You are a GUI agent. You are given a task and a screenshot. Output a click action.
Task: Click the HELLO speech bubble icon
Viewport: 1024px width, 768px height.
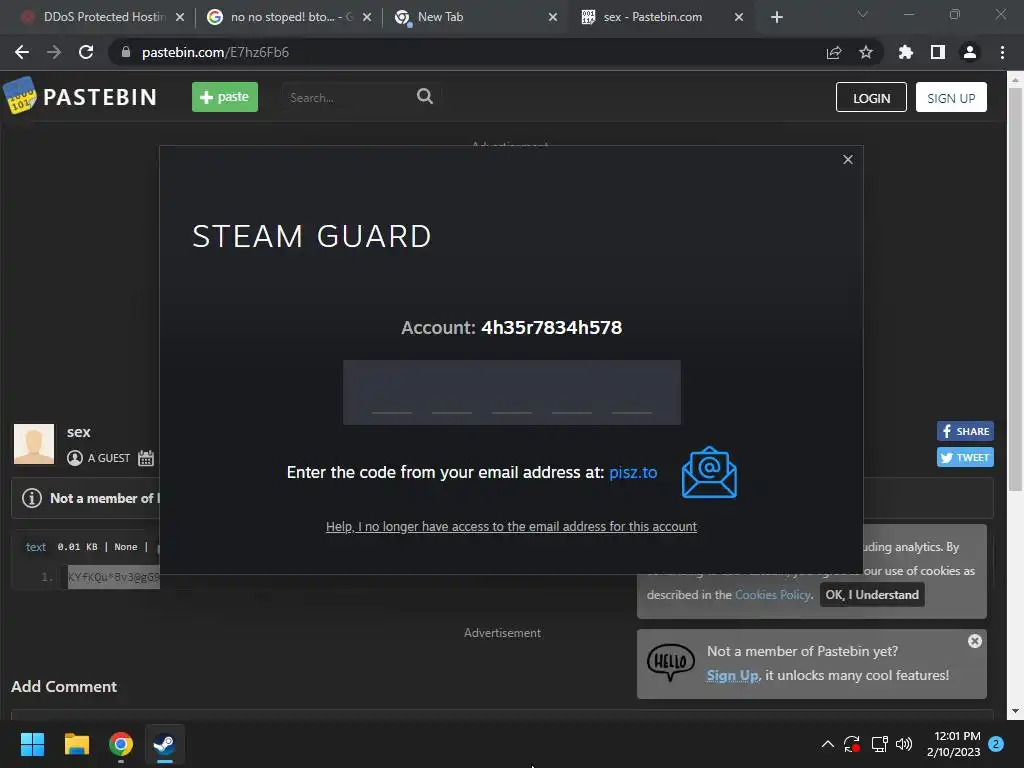coord(671,662)
